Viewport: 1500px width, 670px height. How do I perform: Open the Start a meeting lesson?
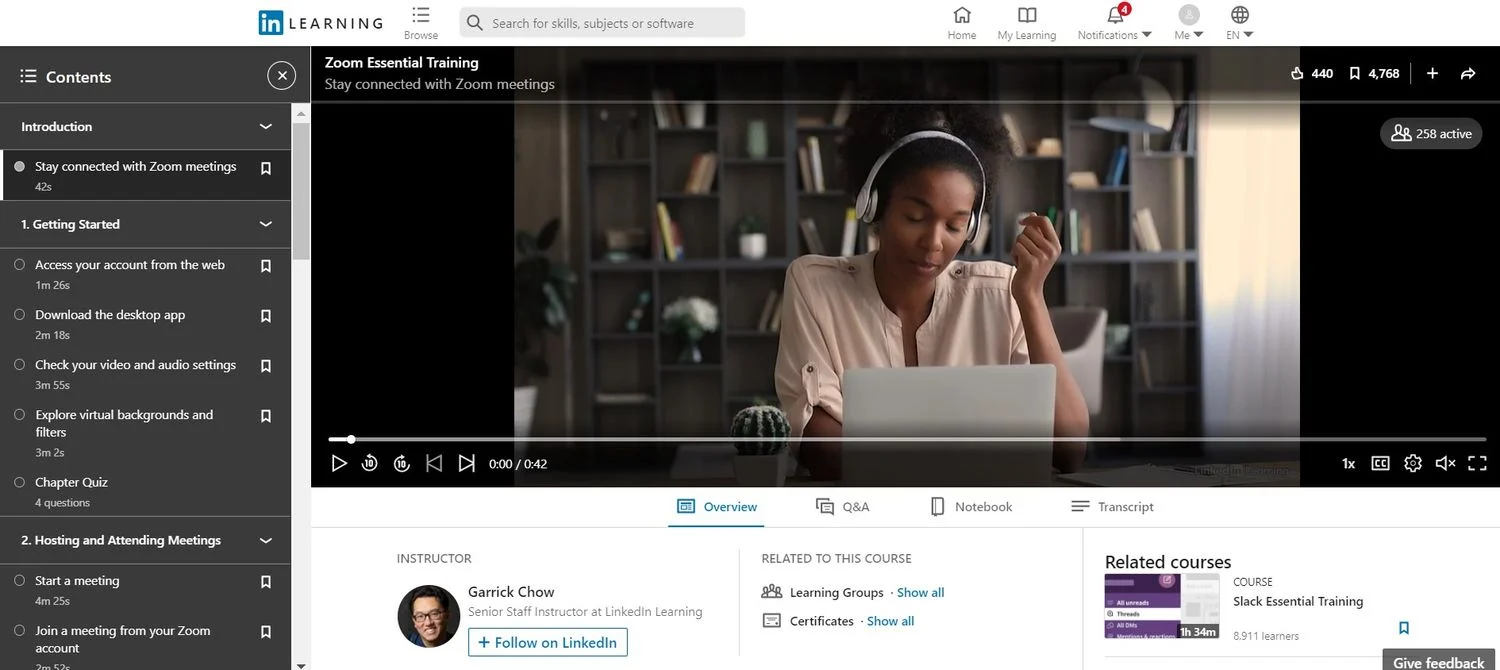tap(77, 581)
